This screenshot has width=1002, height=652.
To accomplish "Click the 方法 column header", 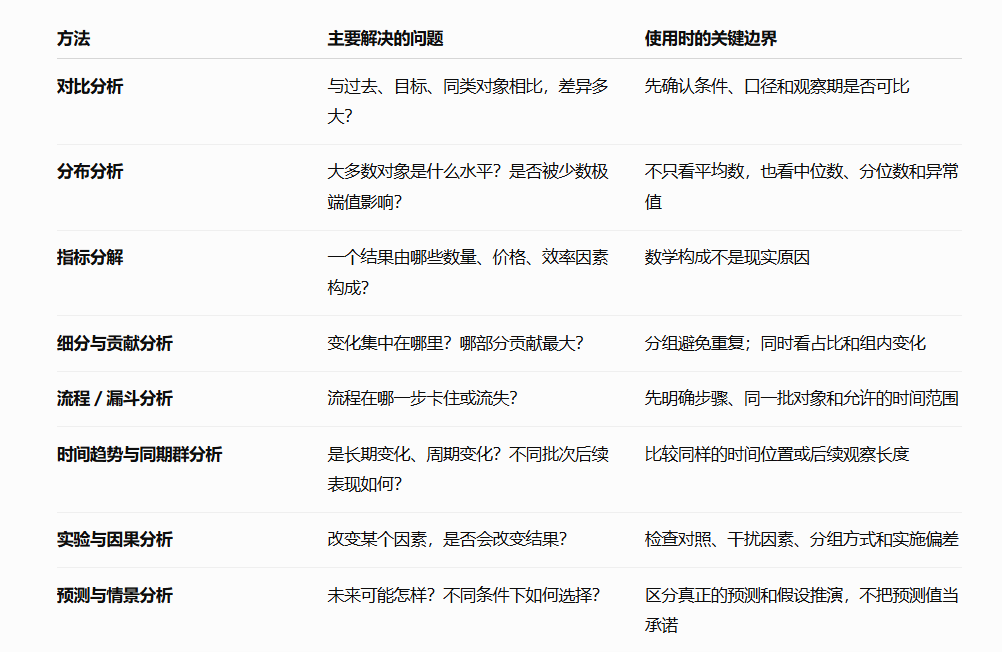I will (x=73, y=39).
